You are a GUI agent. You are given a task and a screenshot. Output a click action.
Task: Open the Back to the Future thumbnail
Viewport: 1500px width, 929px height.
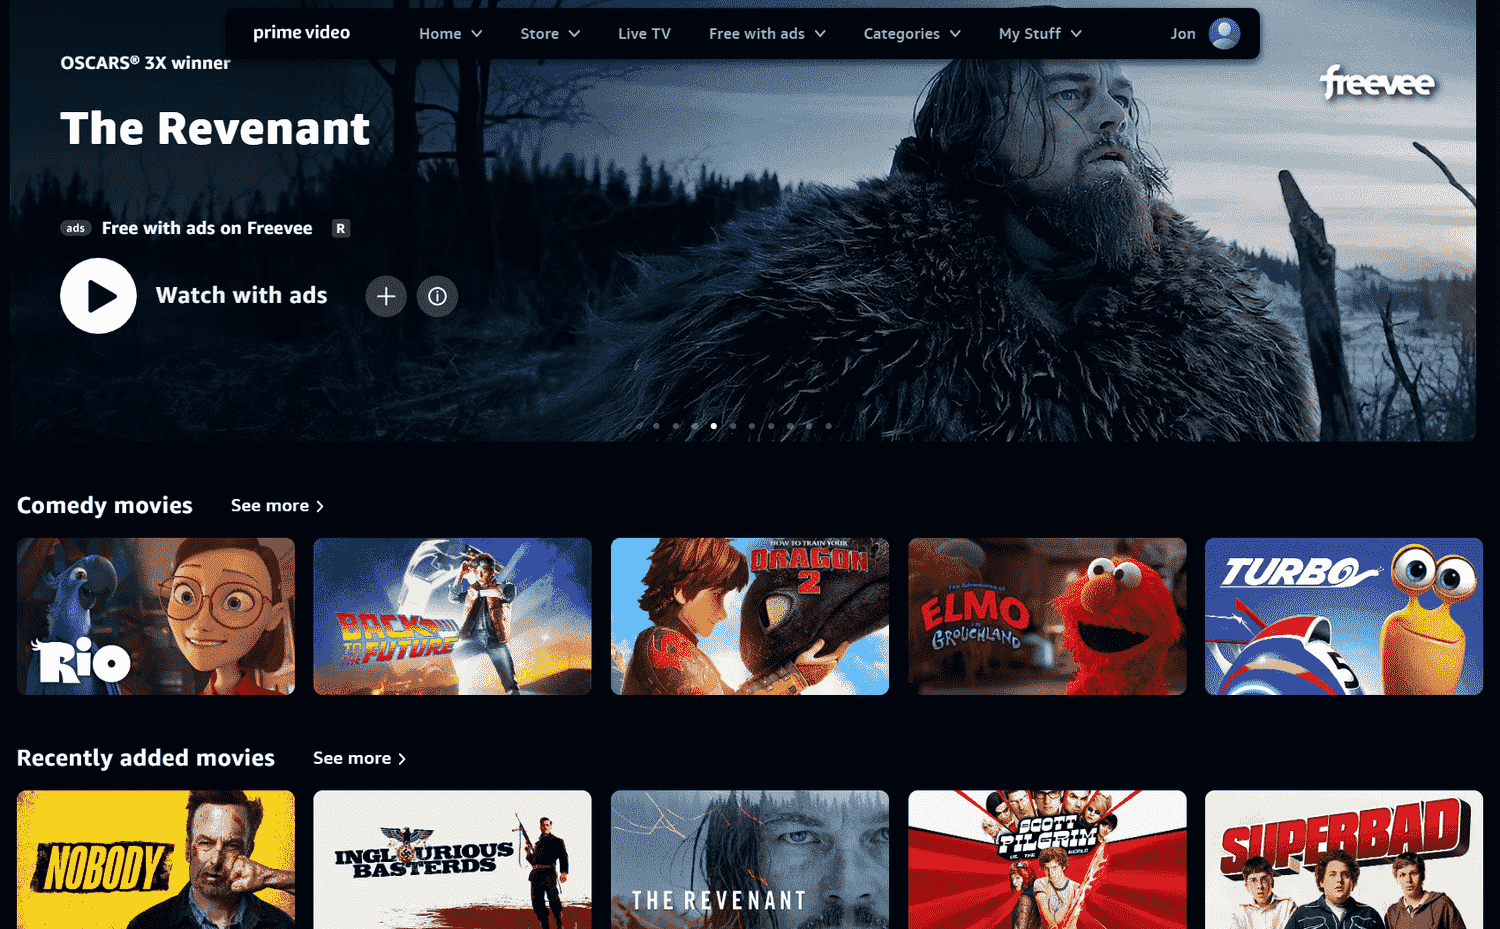452,616
